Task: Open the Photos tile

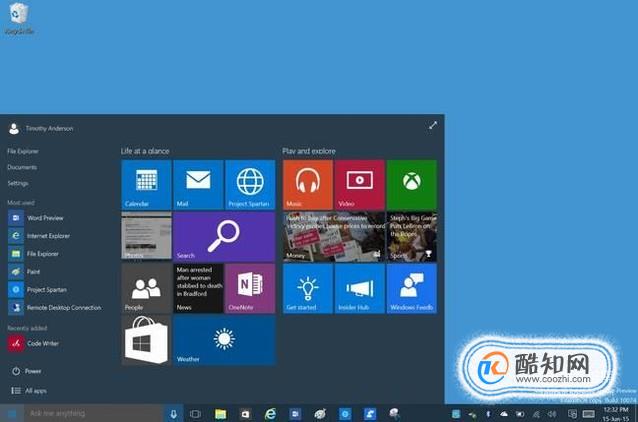Action: [146, 236]
